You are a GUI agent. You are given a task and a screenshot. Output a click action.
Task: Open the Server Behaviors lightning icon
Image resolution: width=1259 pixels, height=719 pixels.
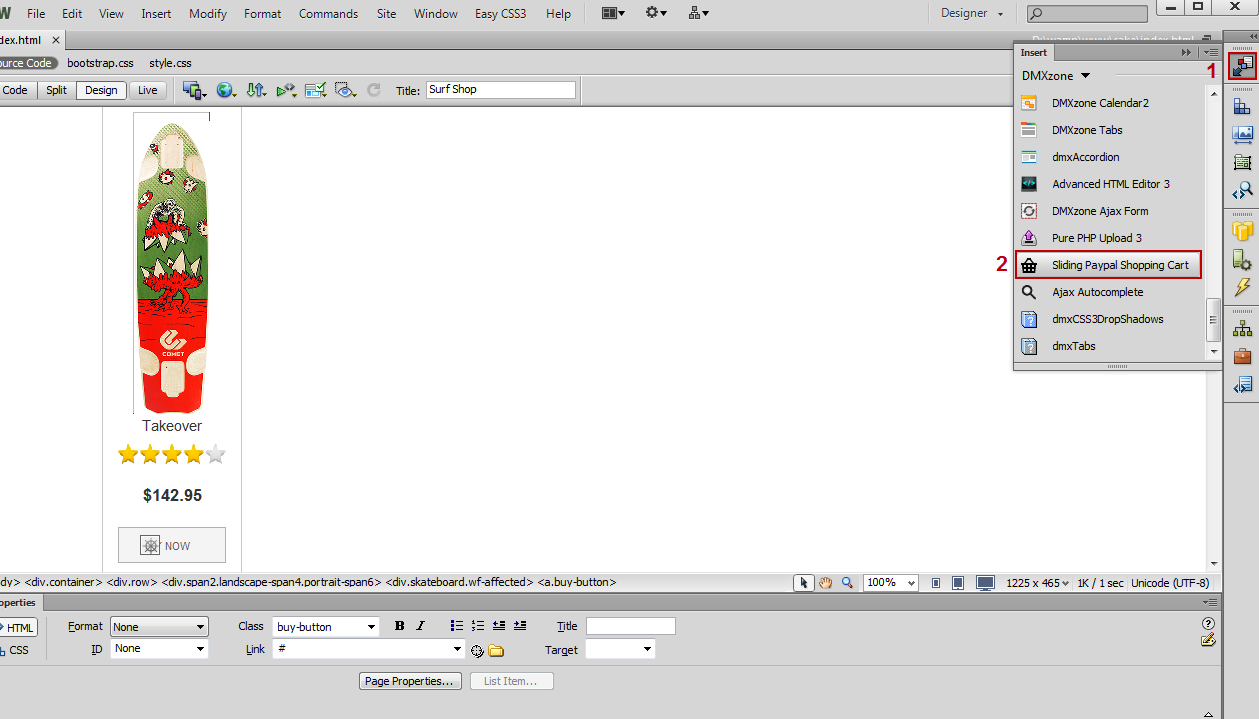[1242, 287]
